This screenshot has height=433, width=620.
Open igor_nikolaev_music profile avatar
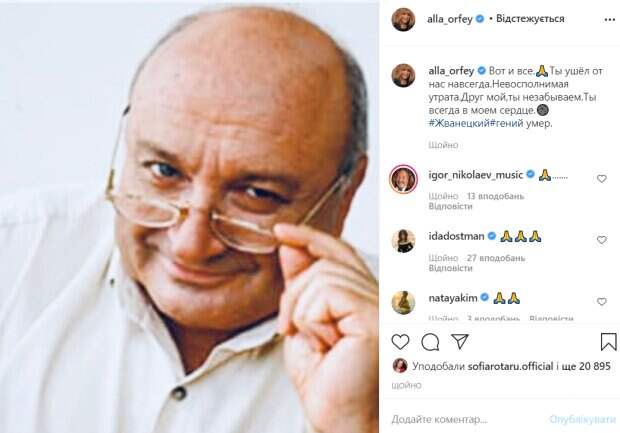(x=403, y=179)
